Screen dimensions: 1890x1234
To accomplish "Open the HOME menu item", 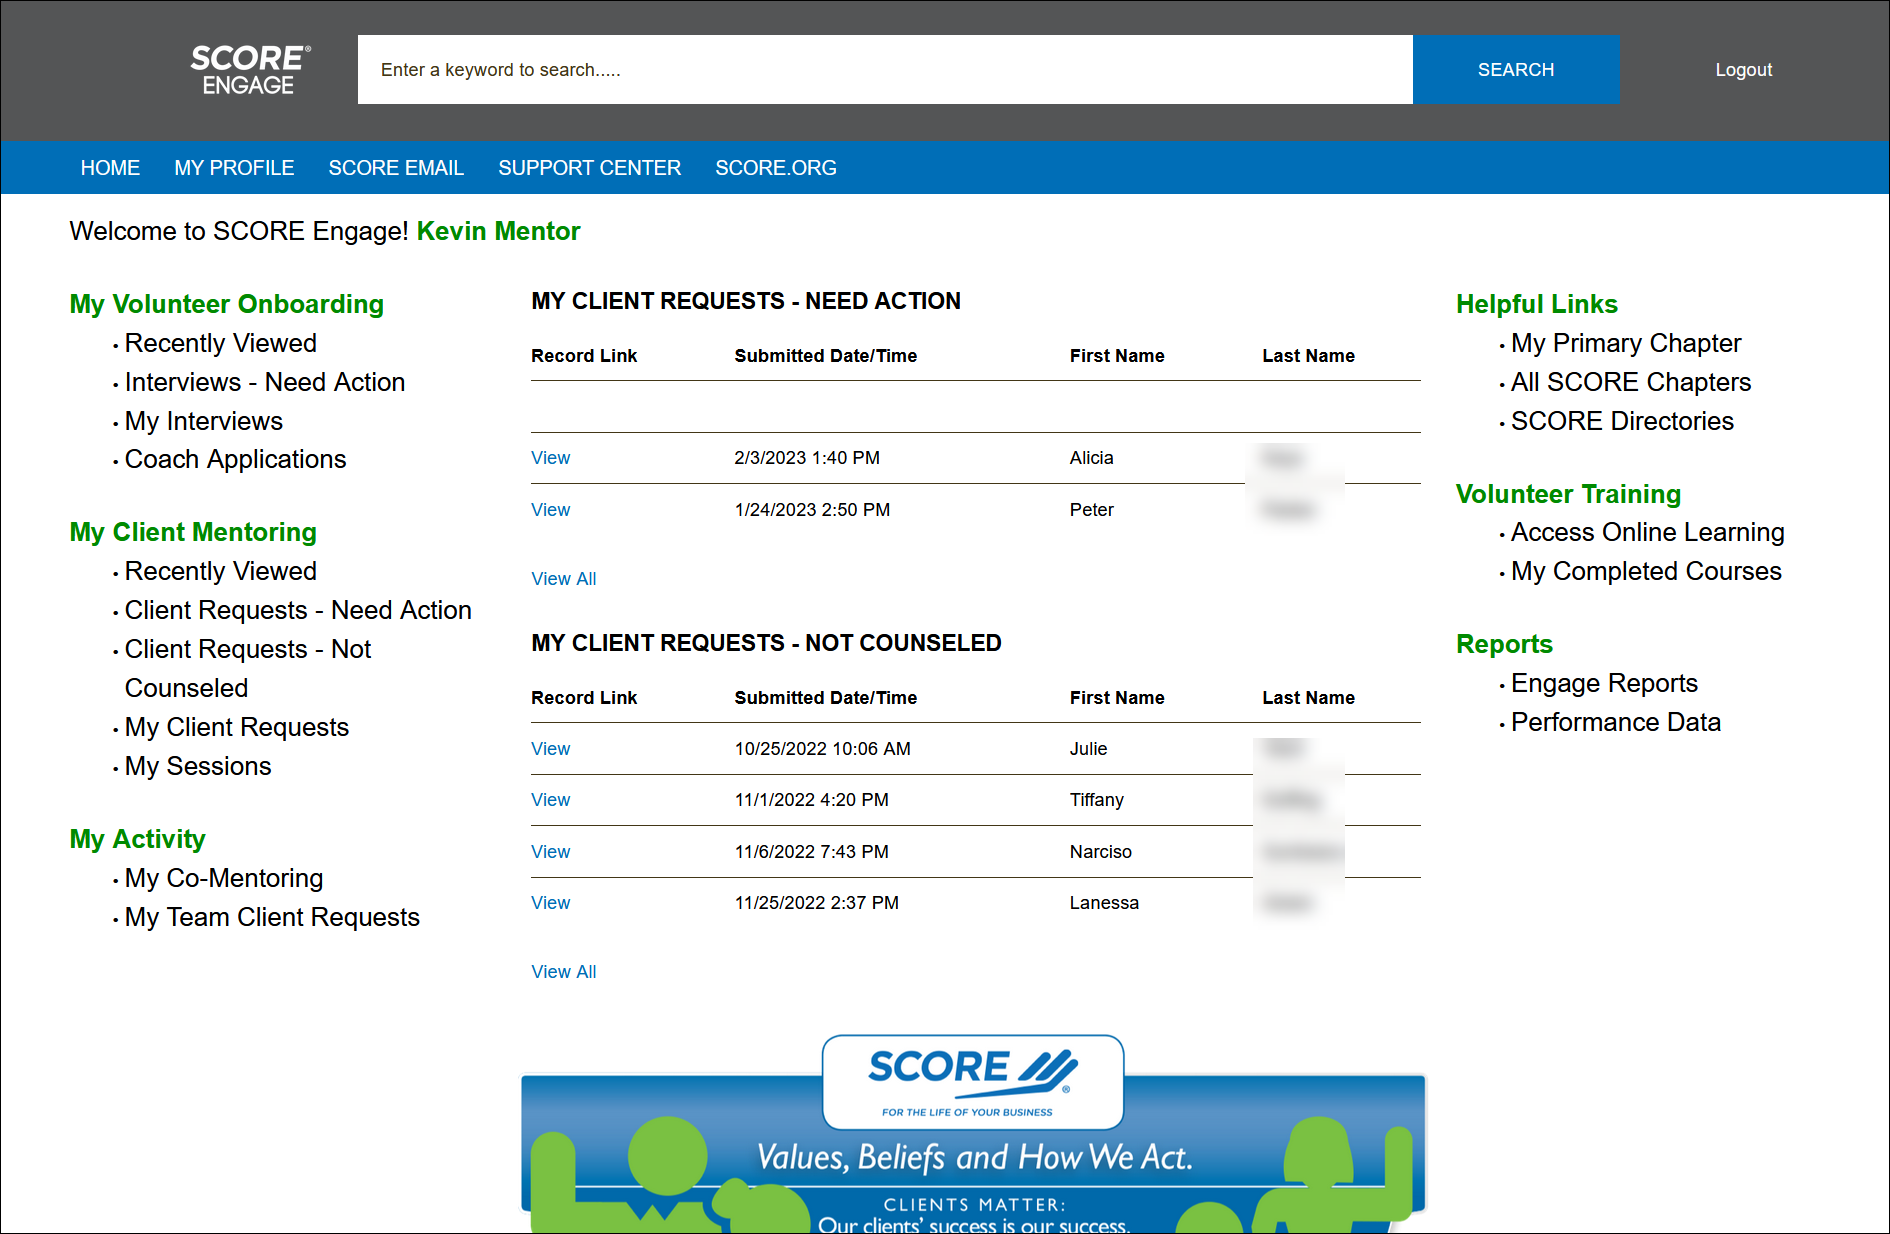I will point(110,168).
